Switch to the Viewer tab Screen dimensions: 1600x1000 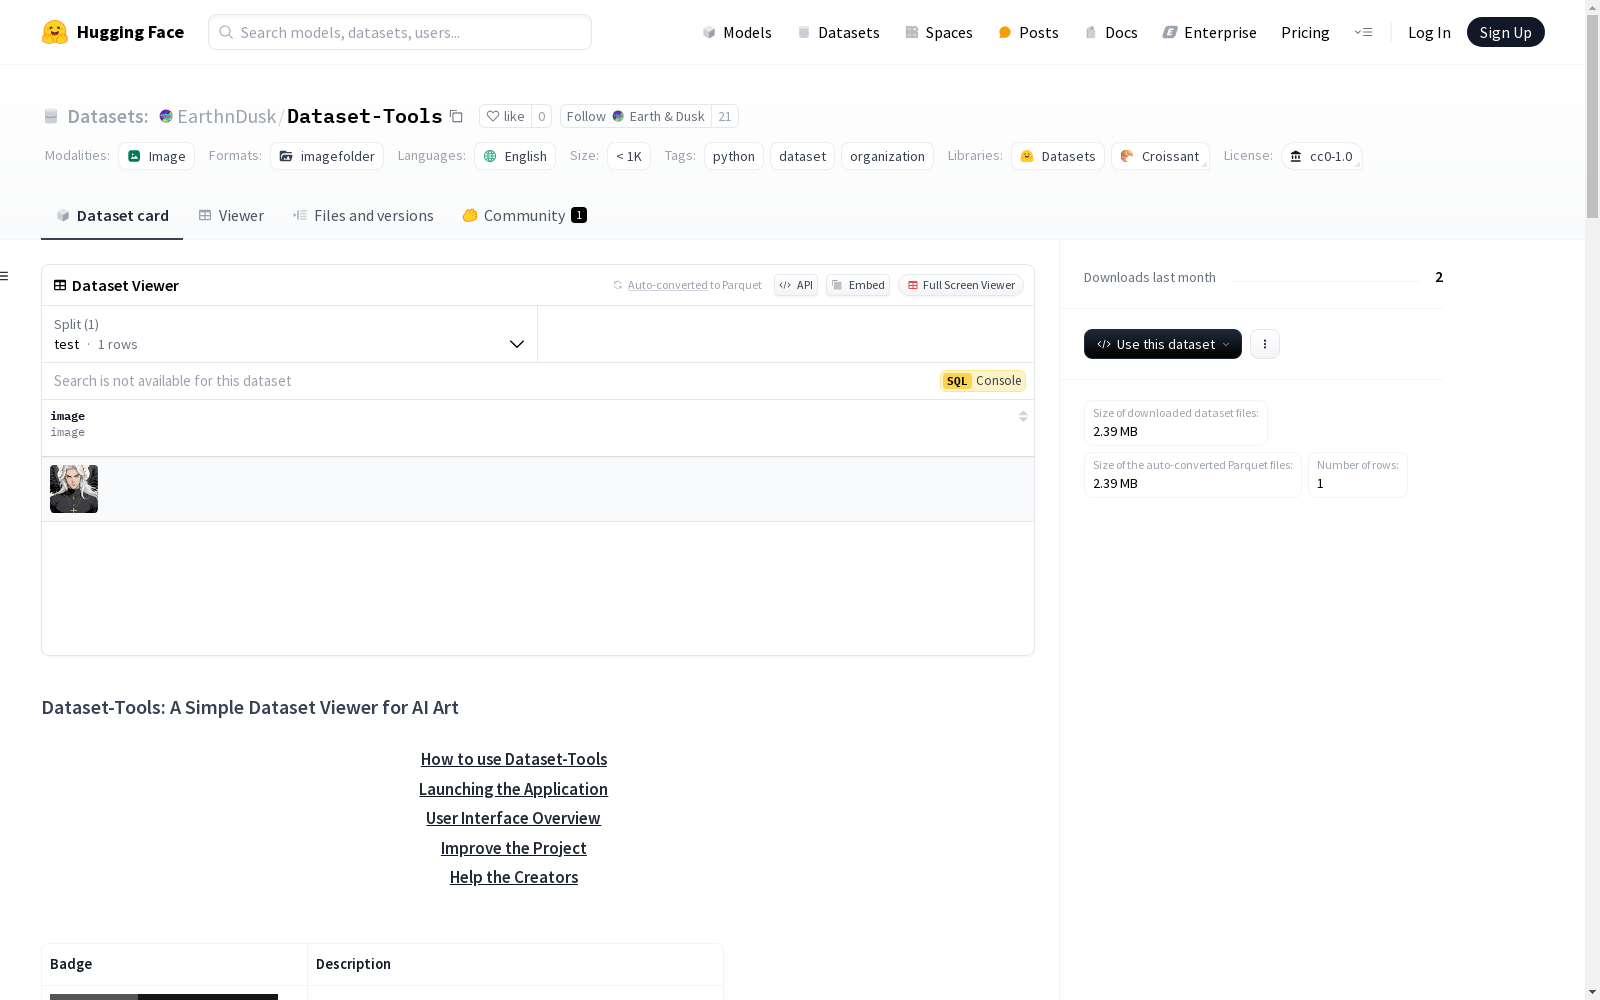tap(231, 215)
